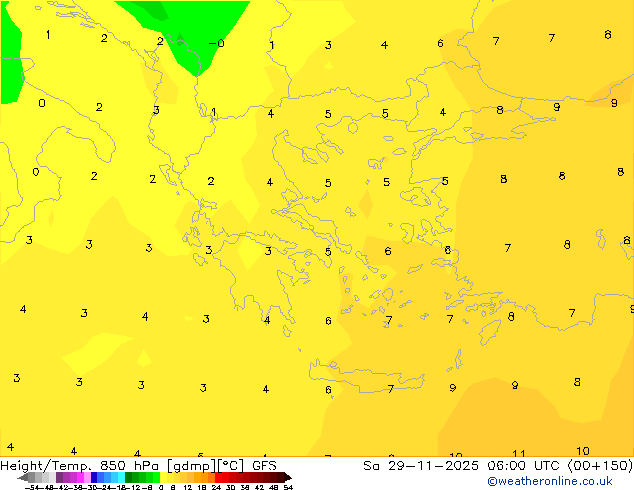This screenshot has width=634, height=490.
Task: Pick the magenta legend swatch
Action: pyautogui.click(x=80, y=477)
